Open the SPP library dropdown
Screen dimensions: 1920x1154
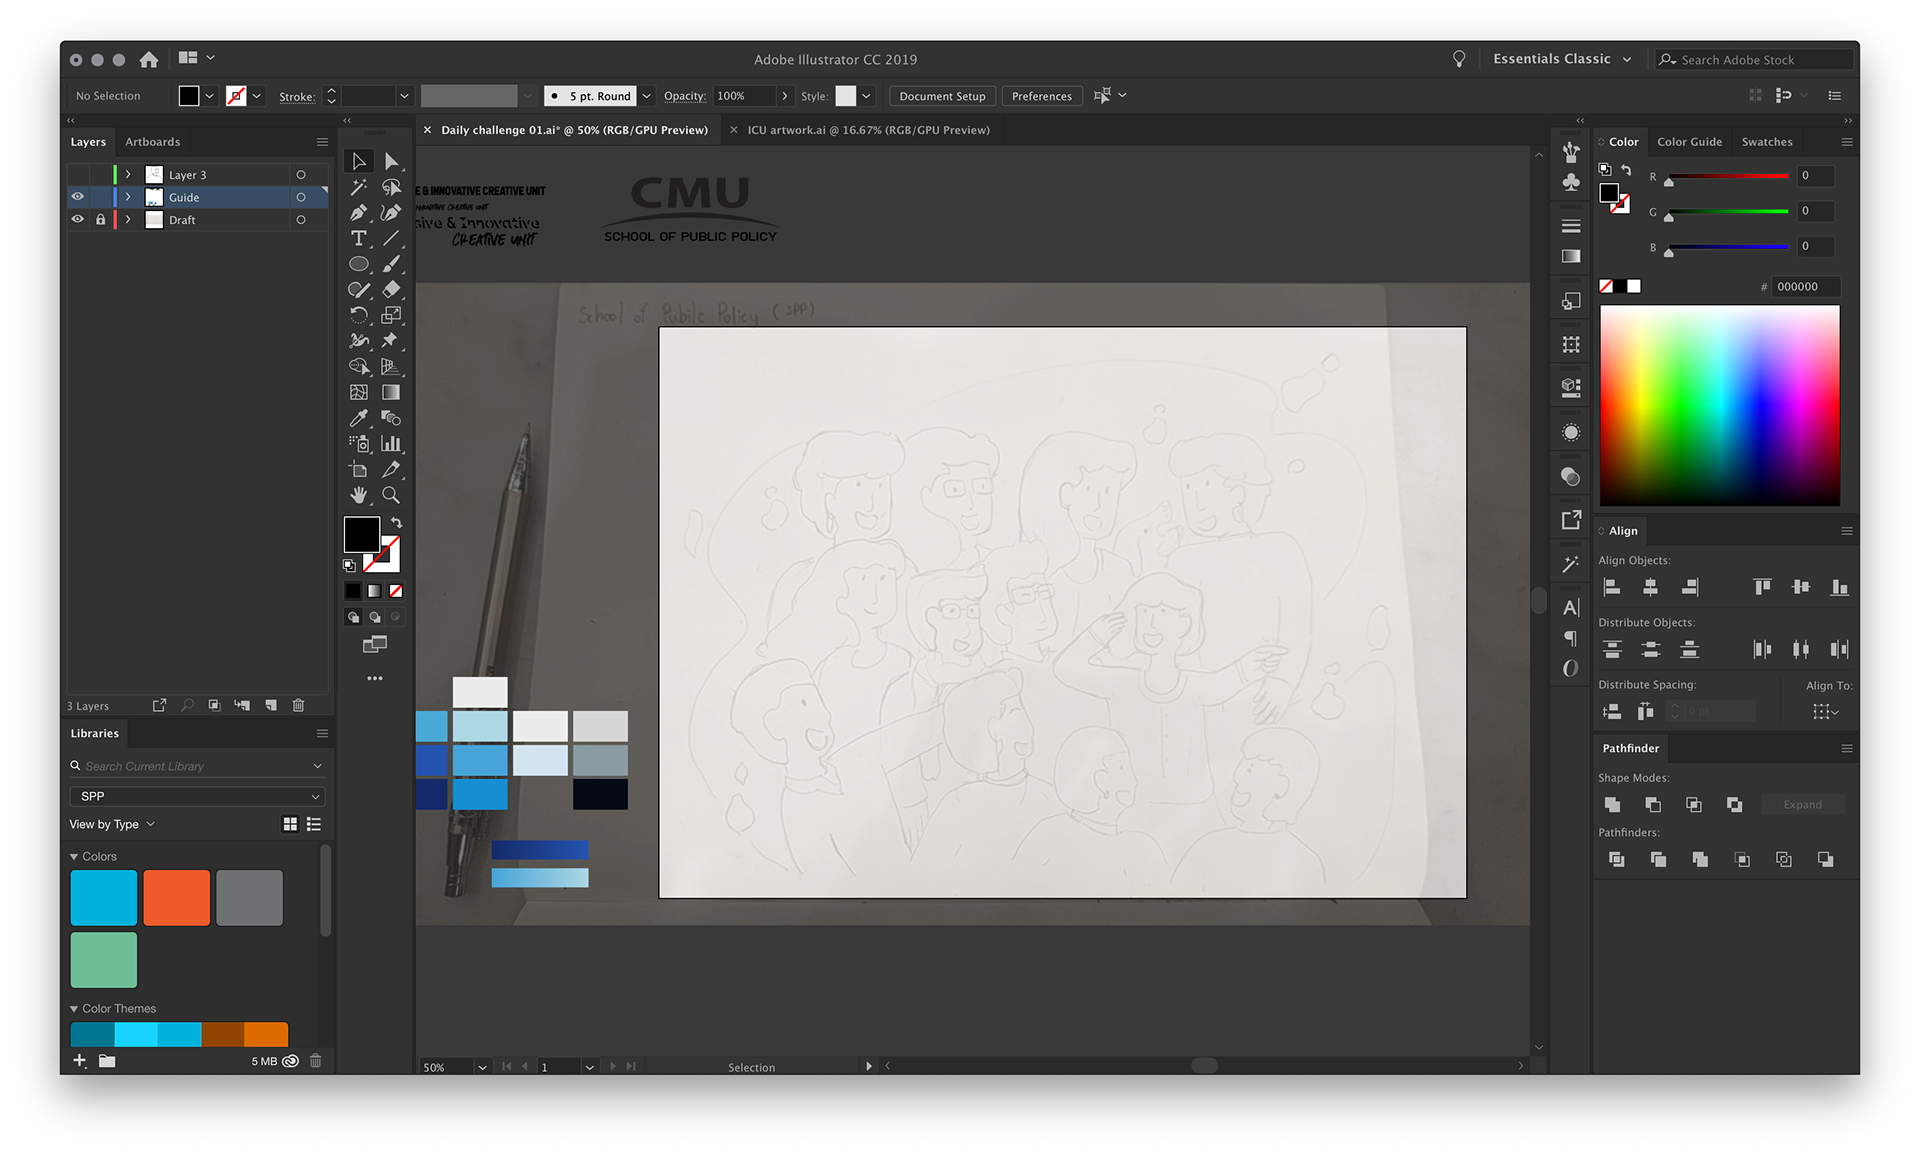click(197, 796)
